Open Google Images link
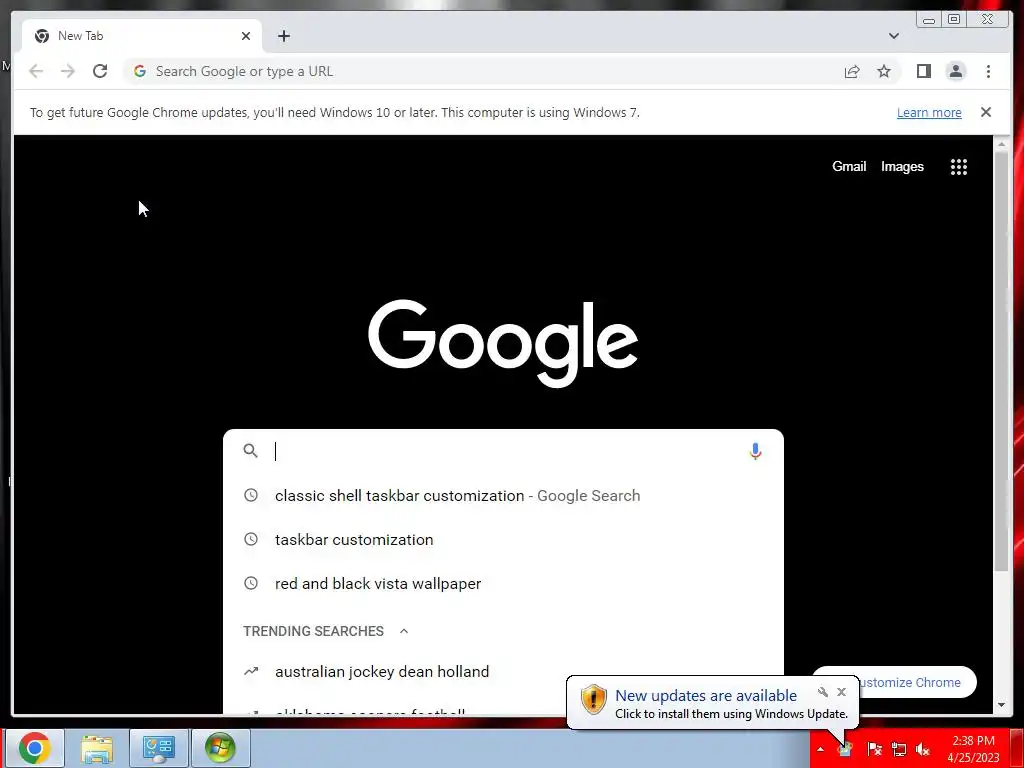This screenshot has height=768, width=1024. (902, 167)
